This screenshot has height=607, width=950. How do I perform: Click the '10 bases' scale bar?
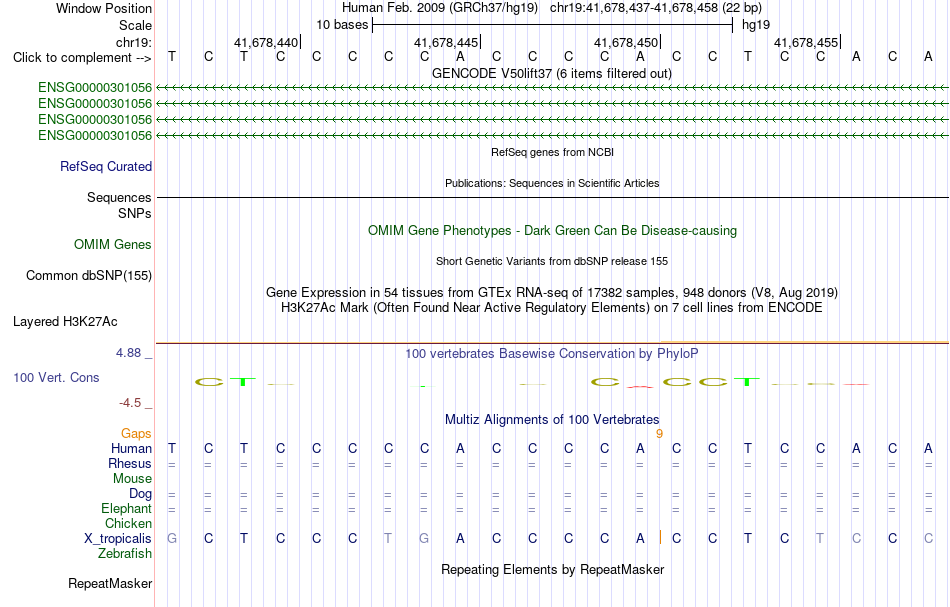552,25
